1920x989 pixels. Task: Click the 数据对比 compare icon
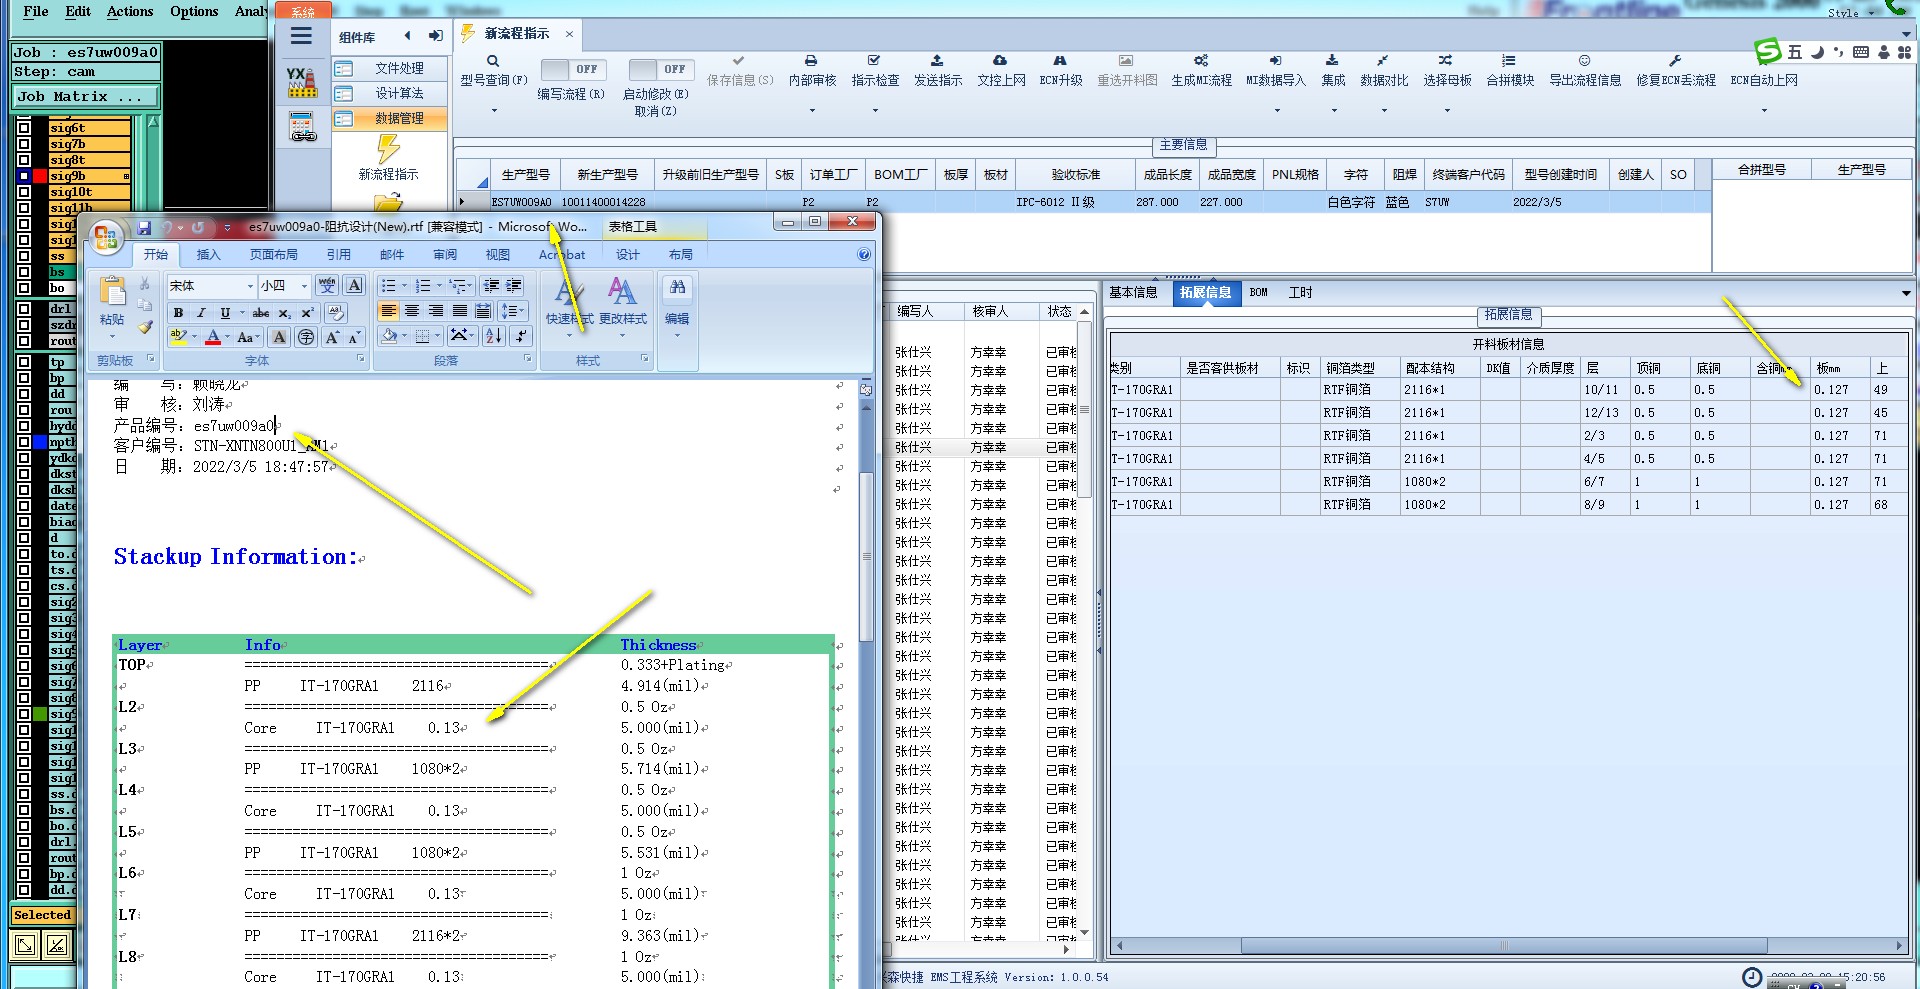1383,61
